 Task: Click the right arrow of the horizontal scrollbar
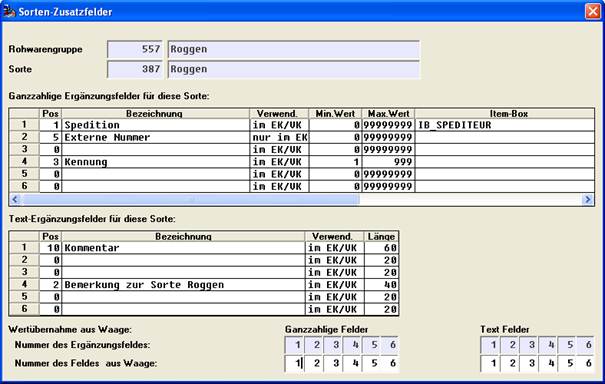click(588, 200)
